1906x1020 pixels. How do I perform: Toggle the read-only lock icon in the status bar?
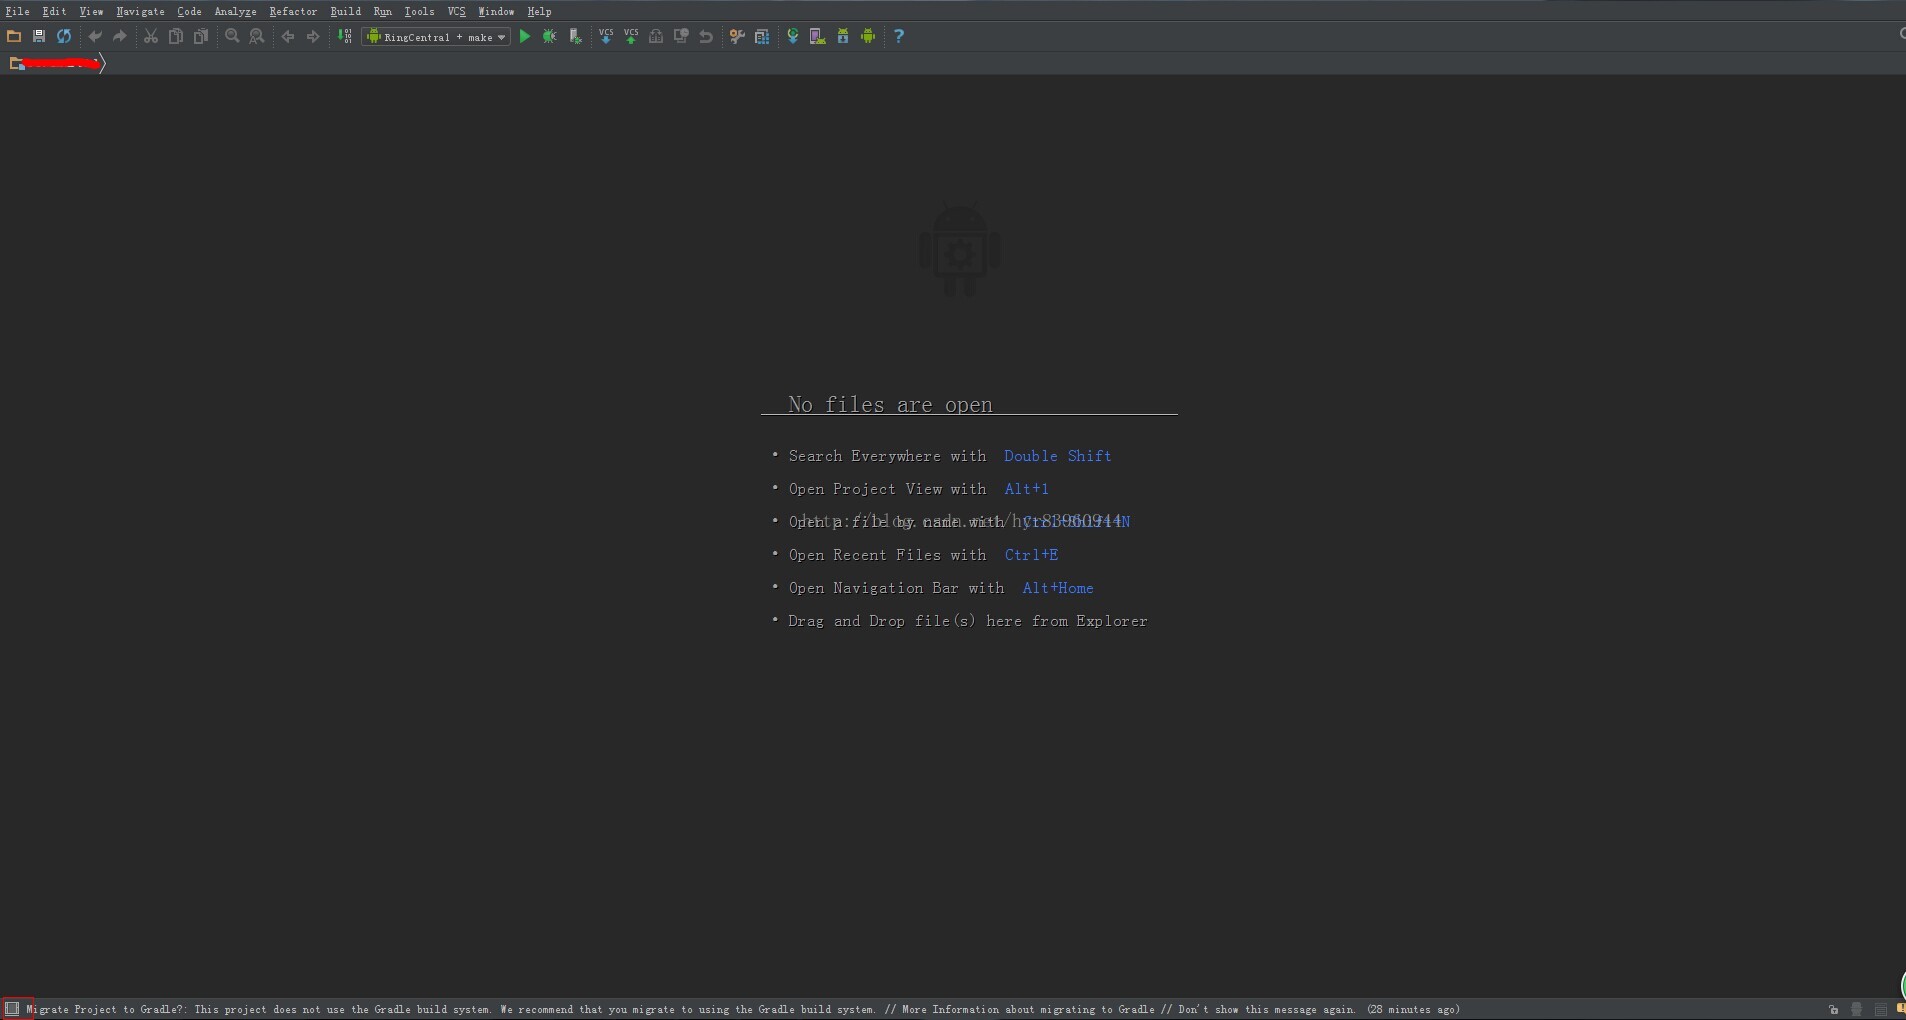[x=1833, y=1009]
